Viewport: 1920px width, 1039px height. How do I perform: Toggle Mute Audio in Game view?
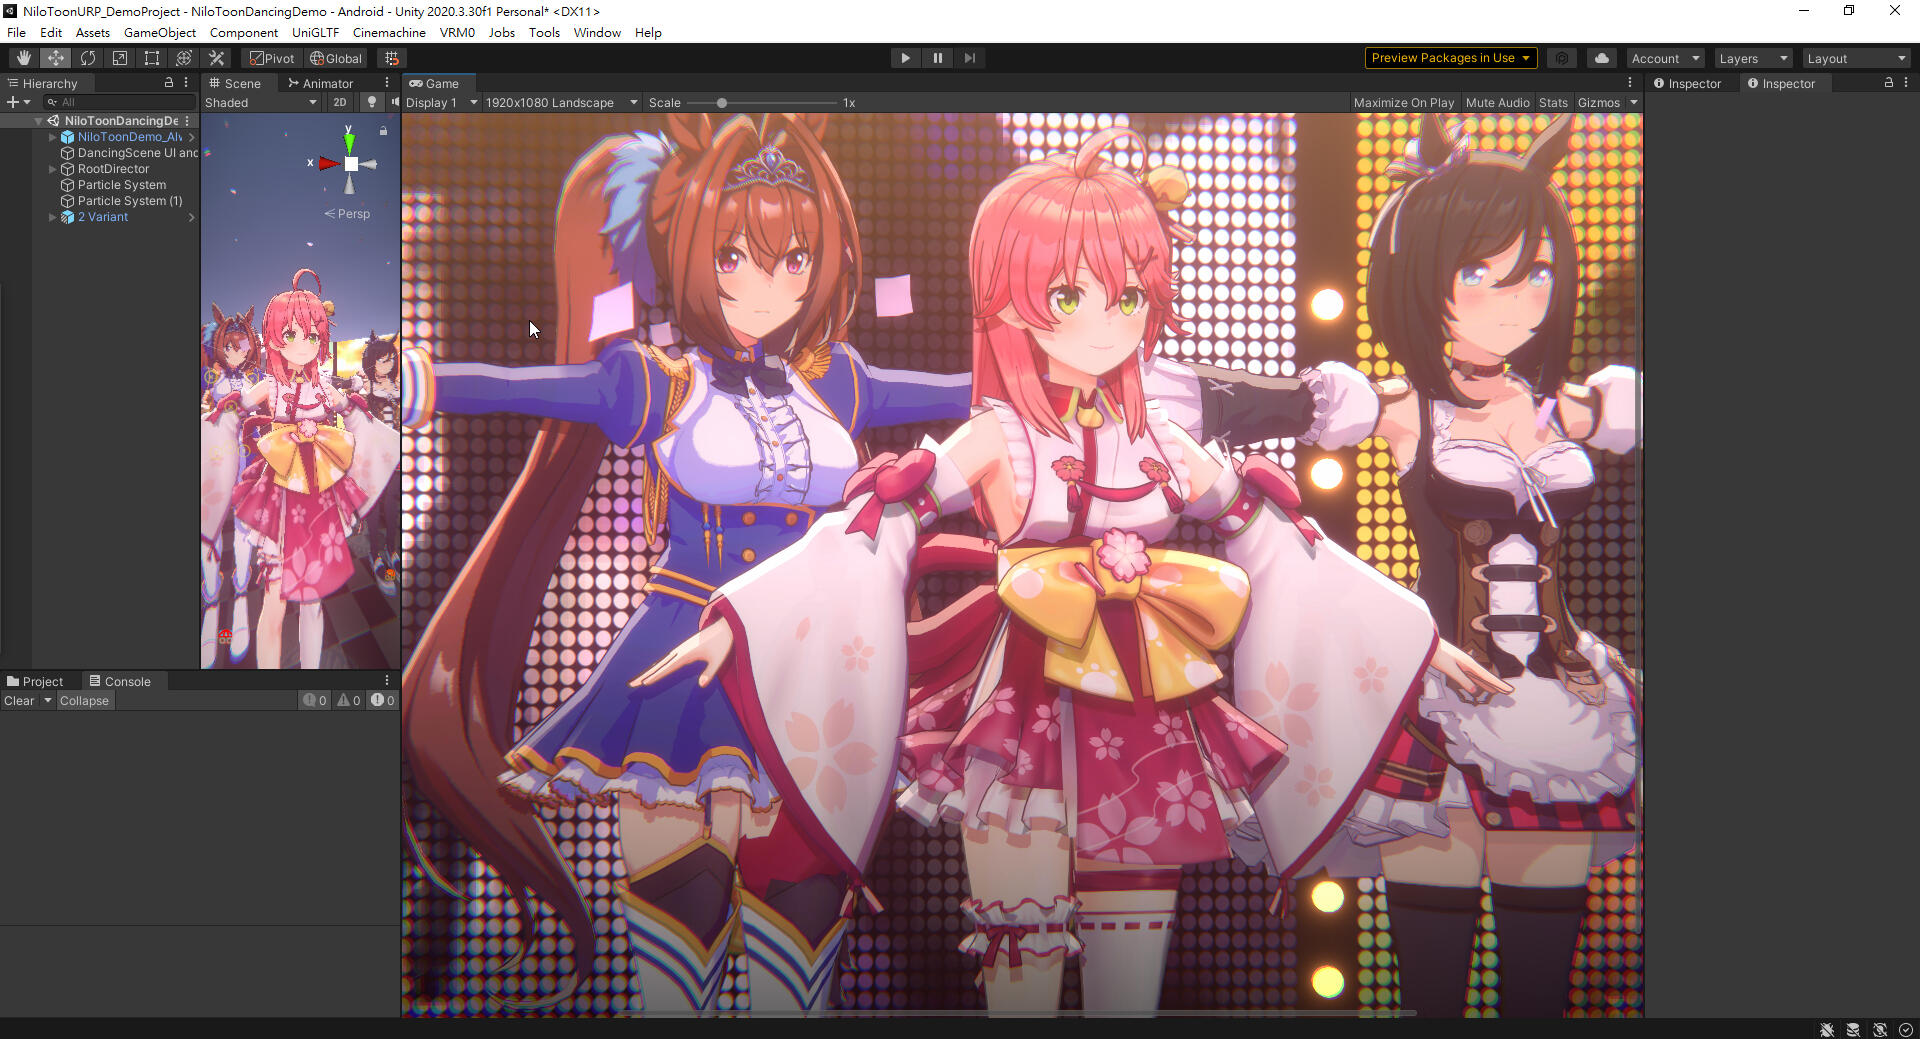point(1497,102)
